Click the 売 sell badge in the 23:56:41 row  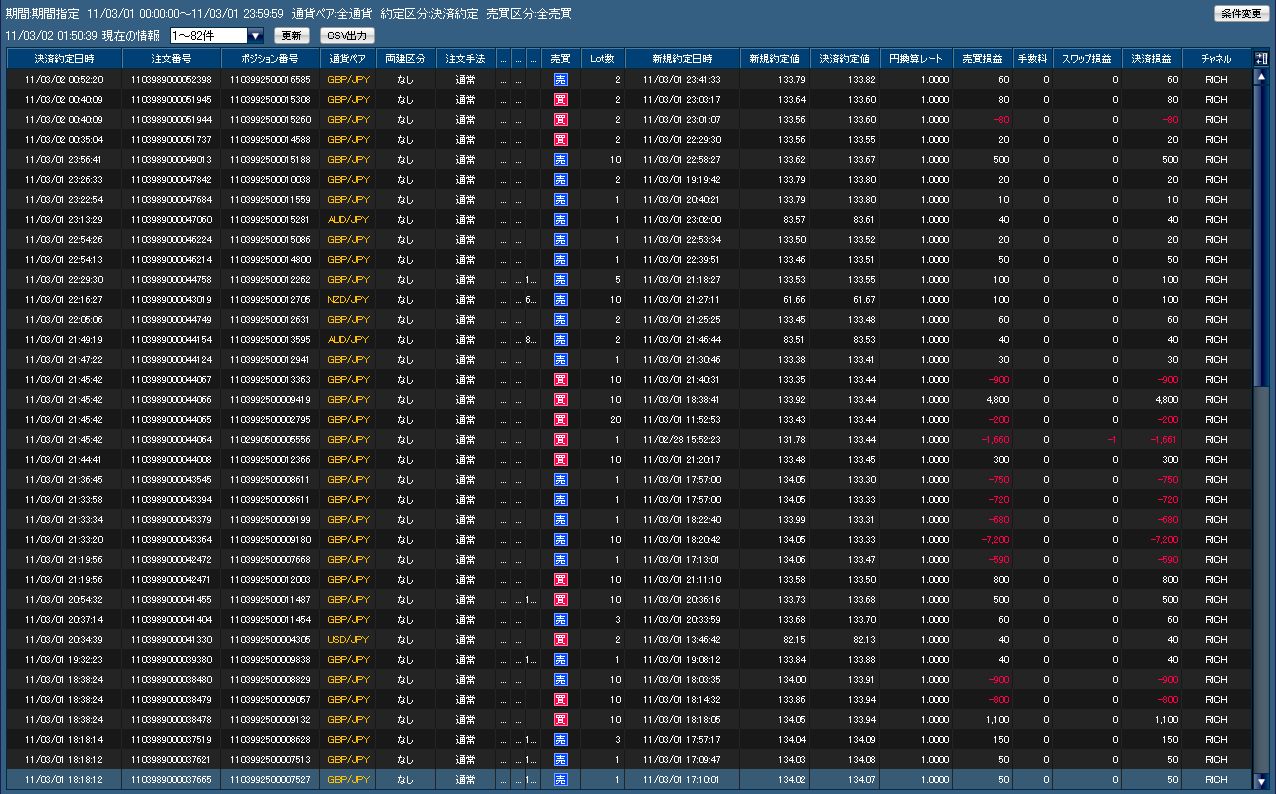pos(560,159)
